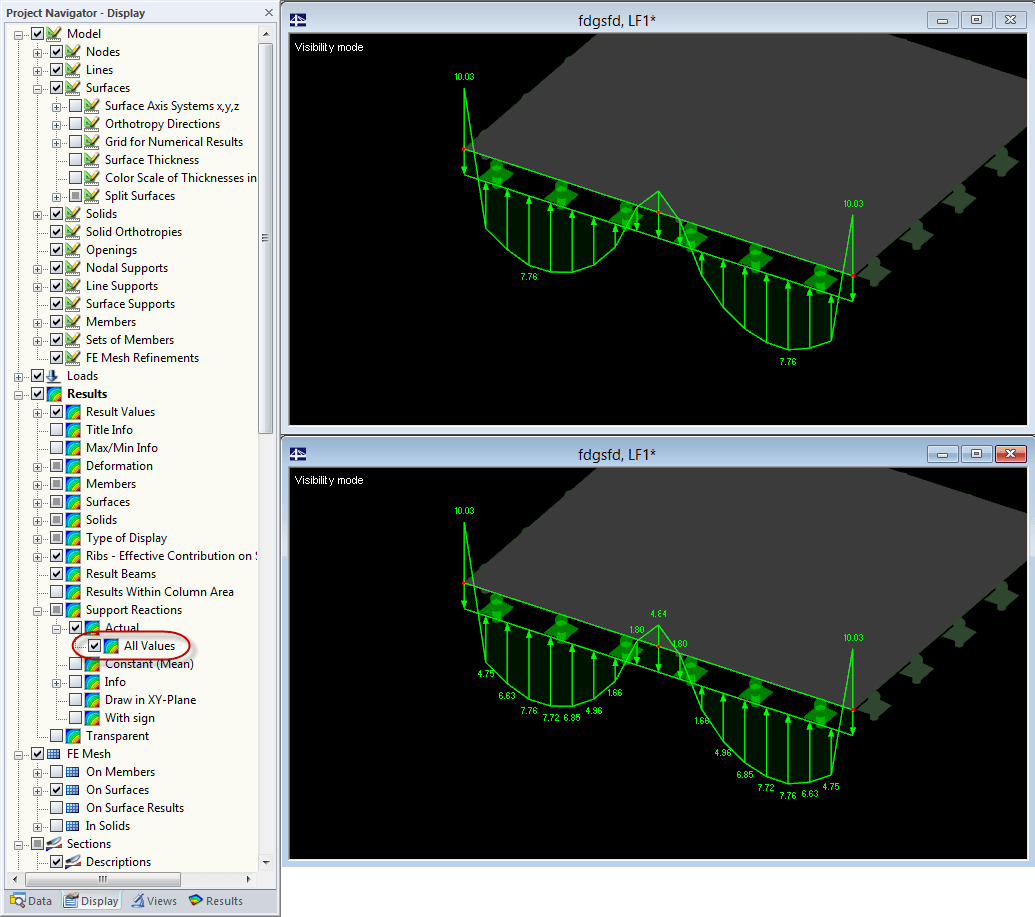Click the Surface Thickness icon in the Model tree
The height and width of the screenshot is (917, 1035).
(x=91, y=160)
